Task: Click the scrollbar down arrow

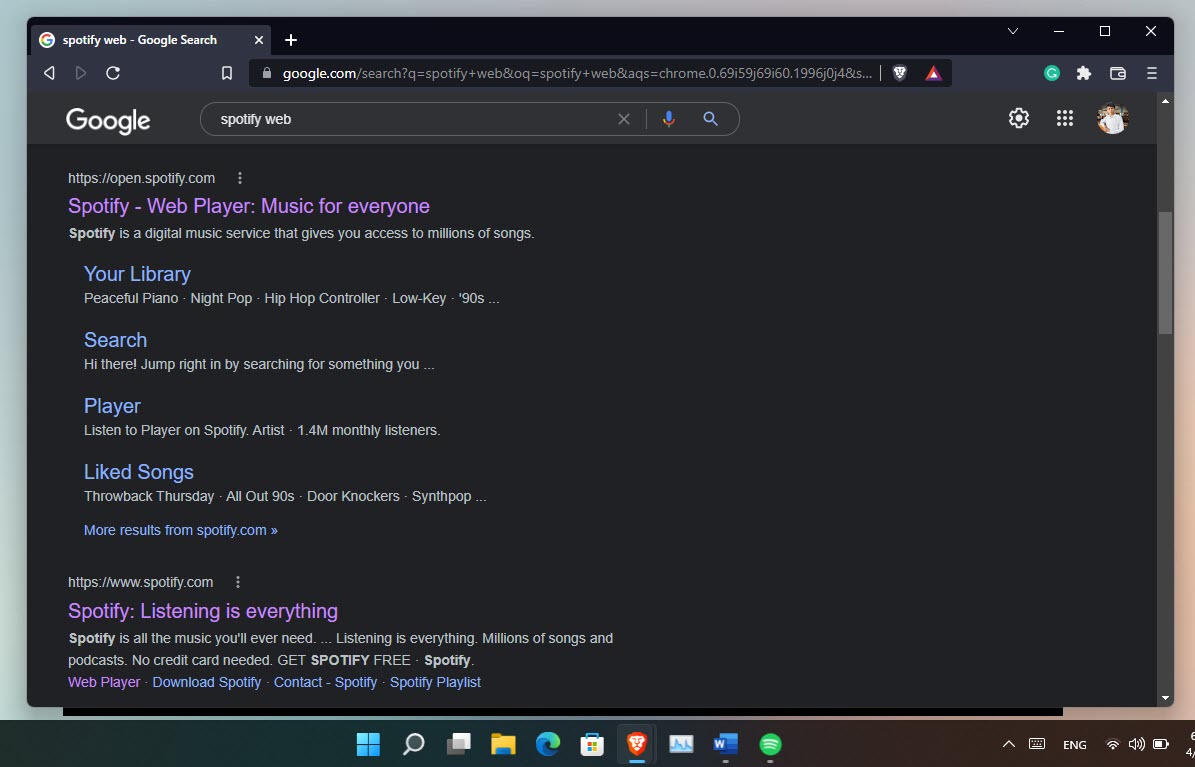Action: 1165,698
